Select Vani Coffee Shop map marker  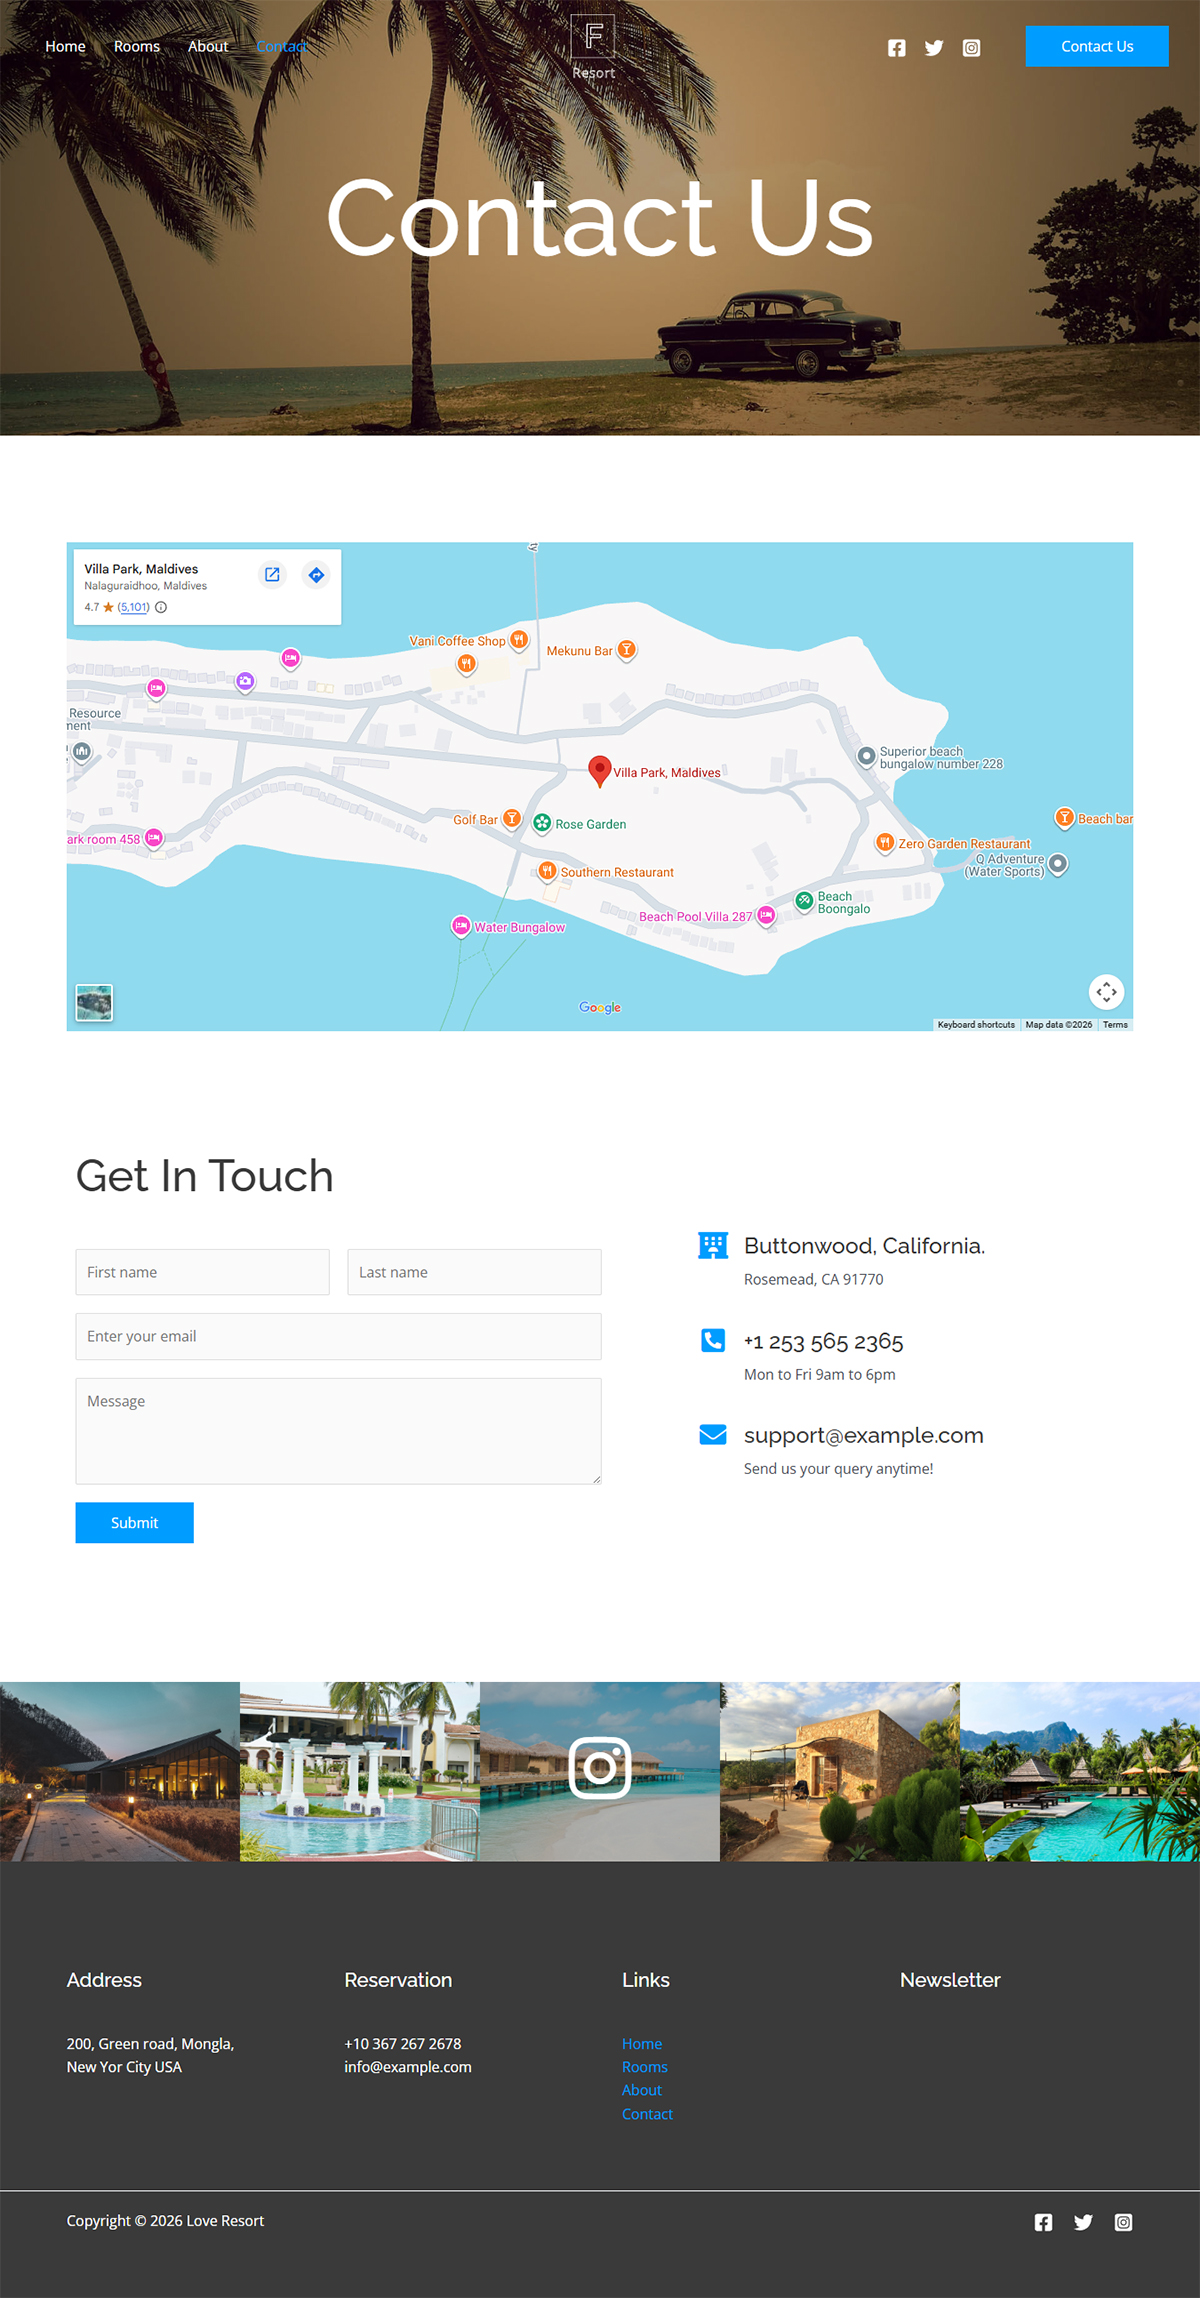coord(518,641)
